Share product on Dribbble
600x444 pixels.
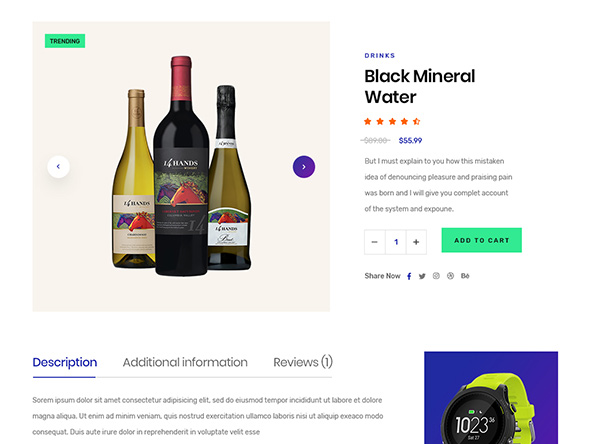[x=450, y=276]
